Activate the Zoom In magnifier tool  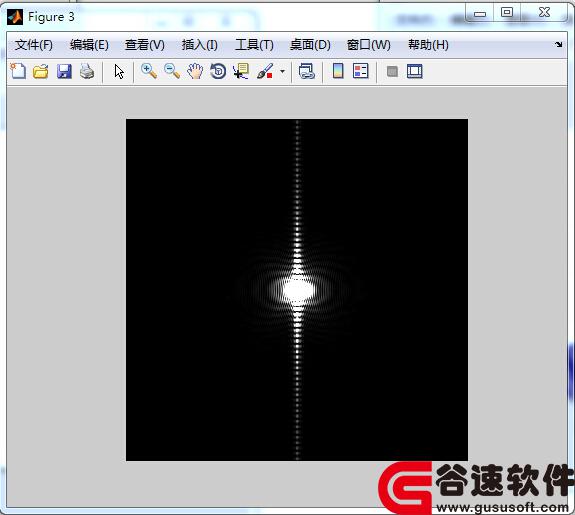(149, 71)
